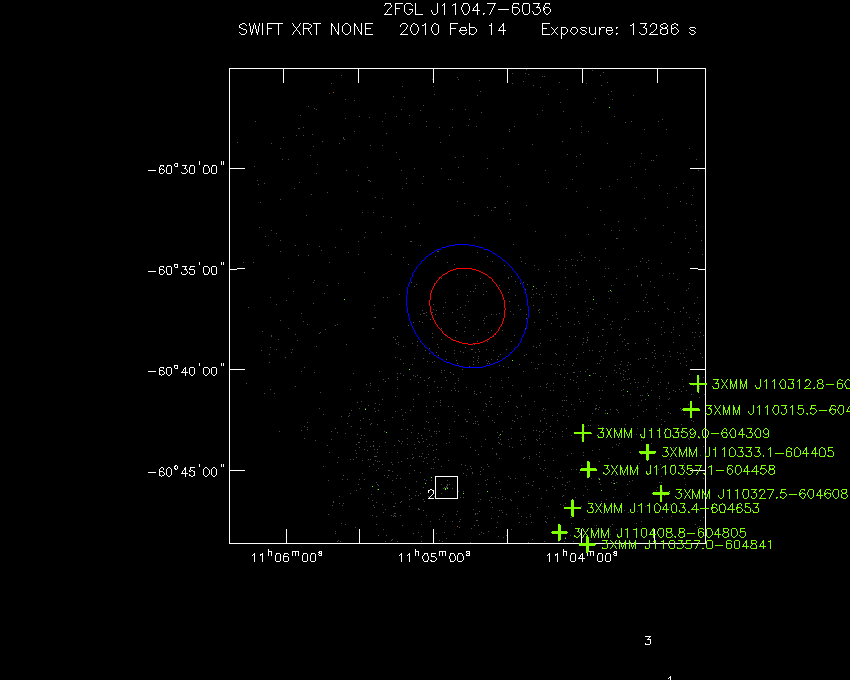This screenshot has height=680, width=850.
Task: Click the green cross marking 3XMM J110327.5-604608
Action: tap(660, 493)
